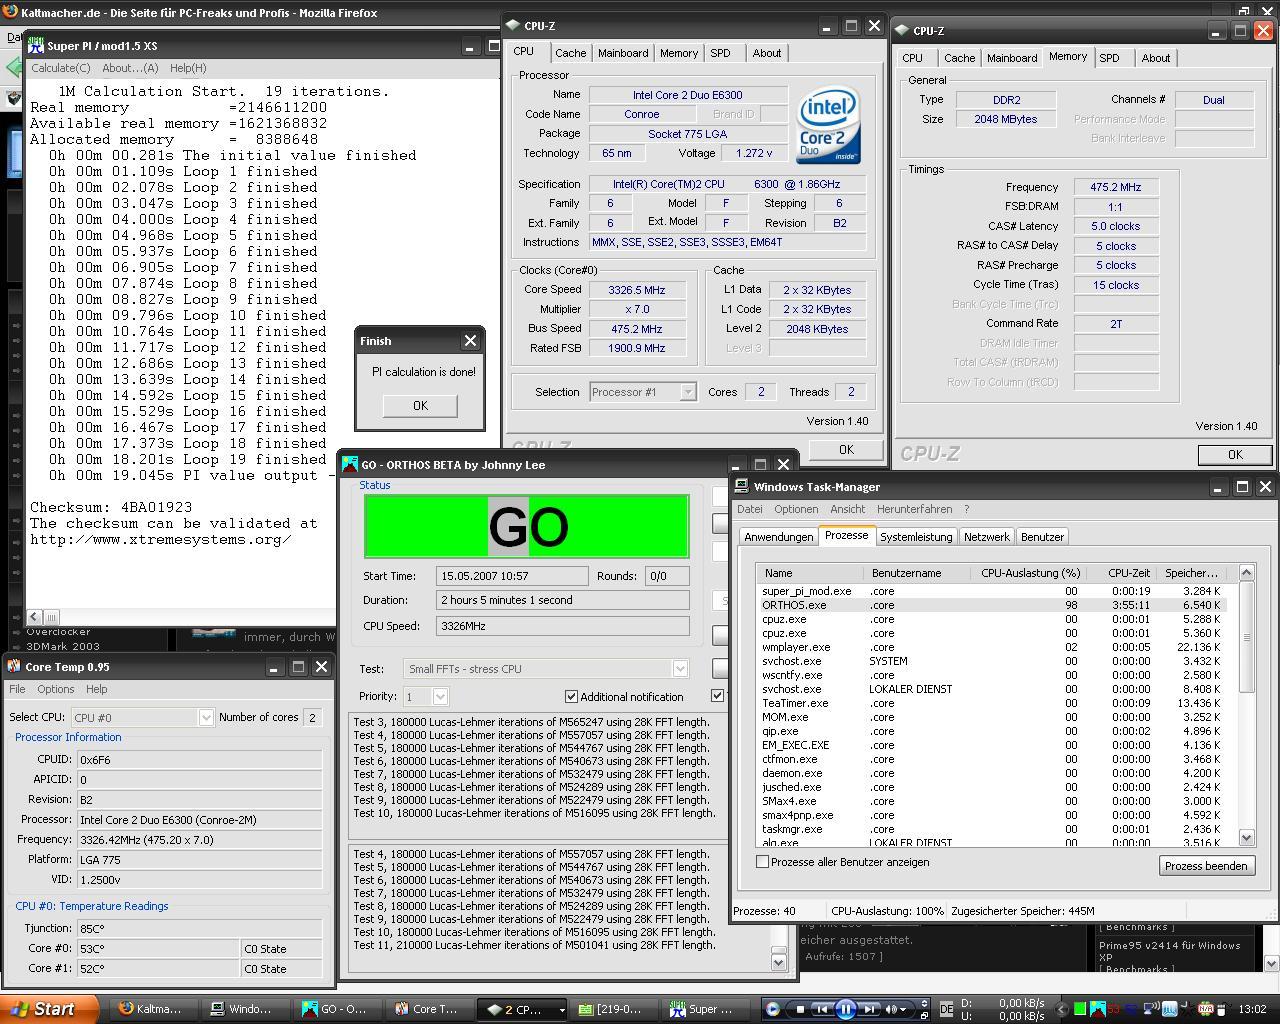Click Super PI horizontal scrollbar left arrow

point(34,617)
